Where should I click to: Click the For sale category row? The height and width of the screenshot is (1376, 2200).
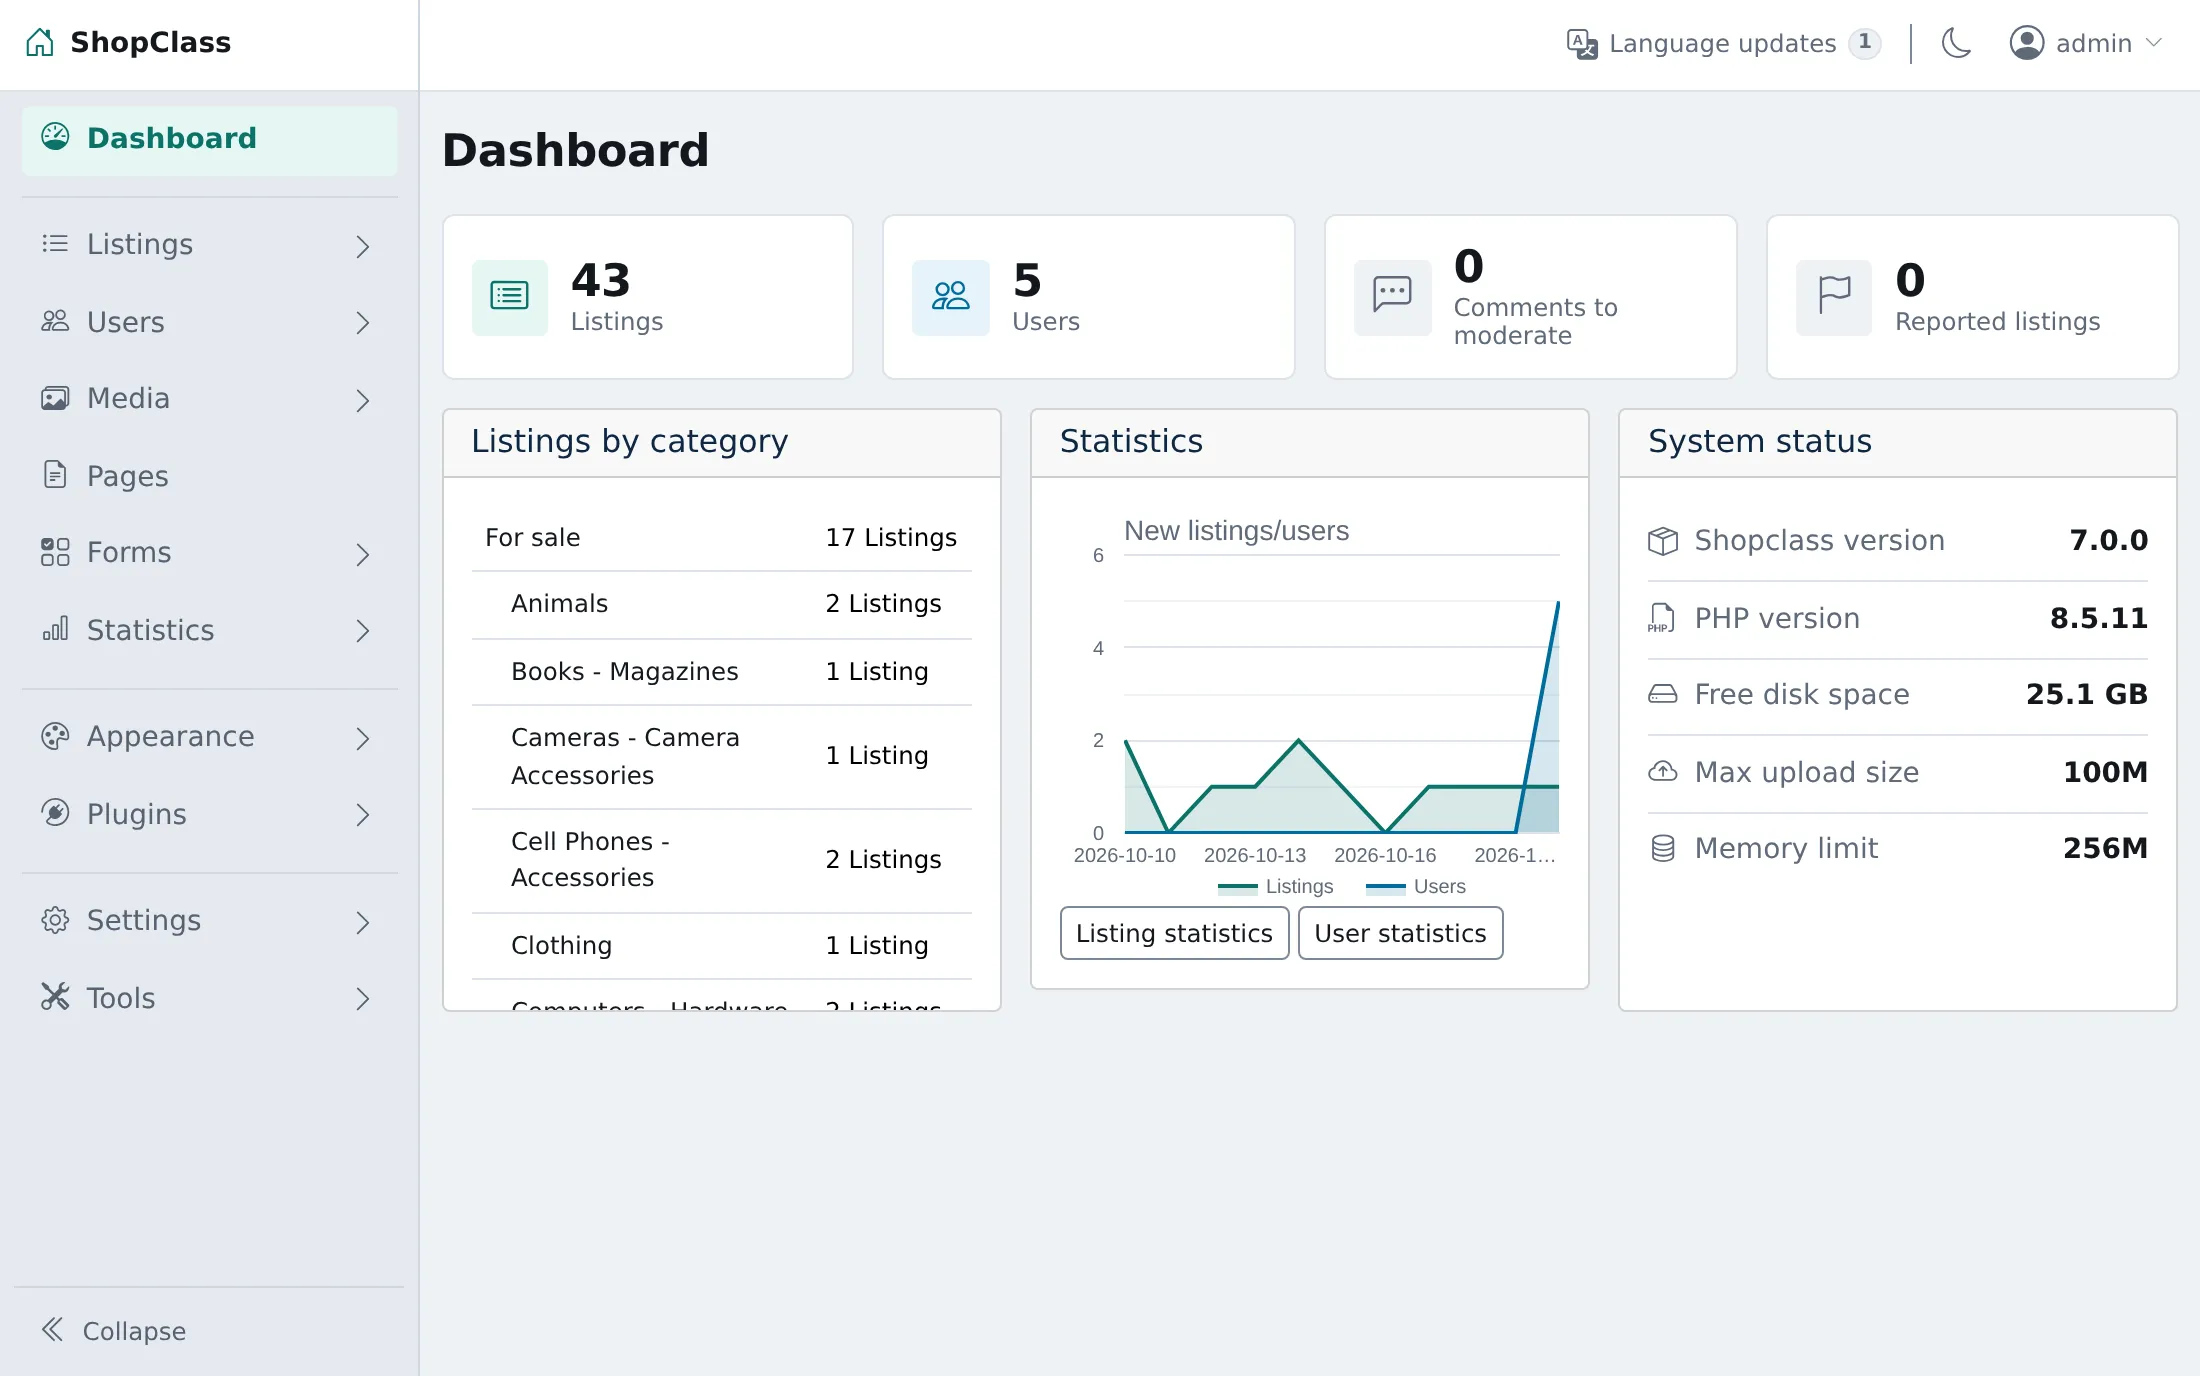coord(721,538)
